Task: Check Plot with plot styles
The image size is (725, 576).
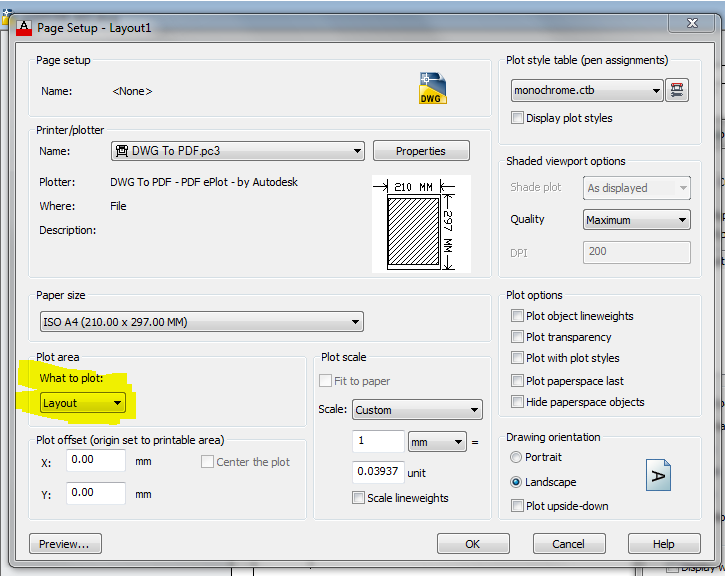Action: pyautogui.click(x=517, y=357)
